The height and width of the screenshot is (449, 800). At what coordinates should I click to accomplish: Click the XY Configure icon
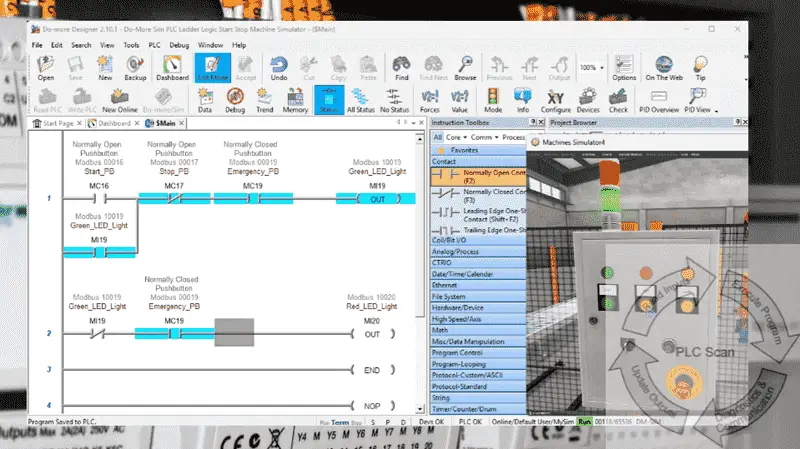pyautogui.click(x=556, y=100)
